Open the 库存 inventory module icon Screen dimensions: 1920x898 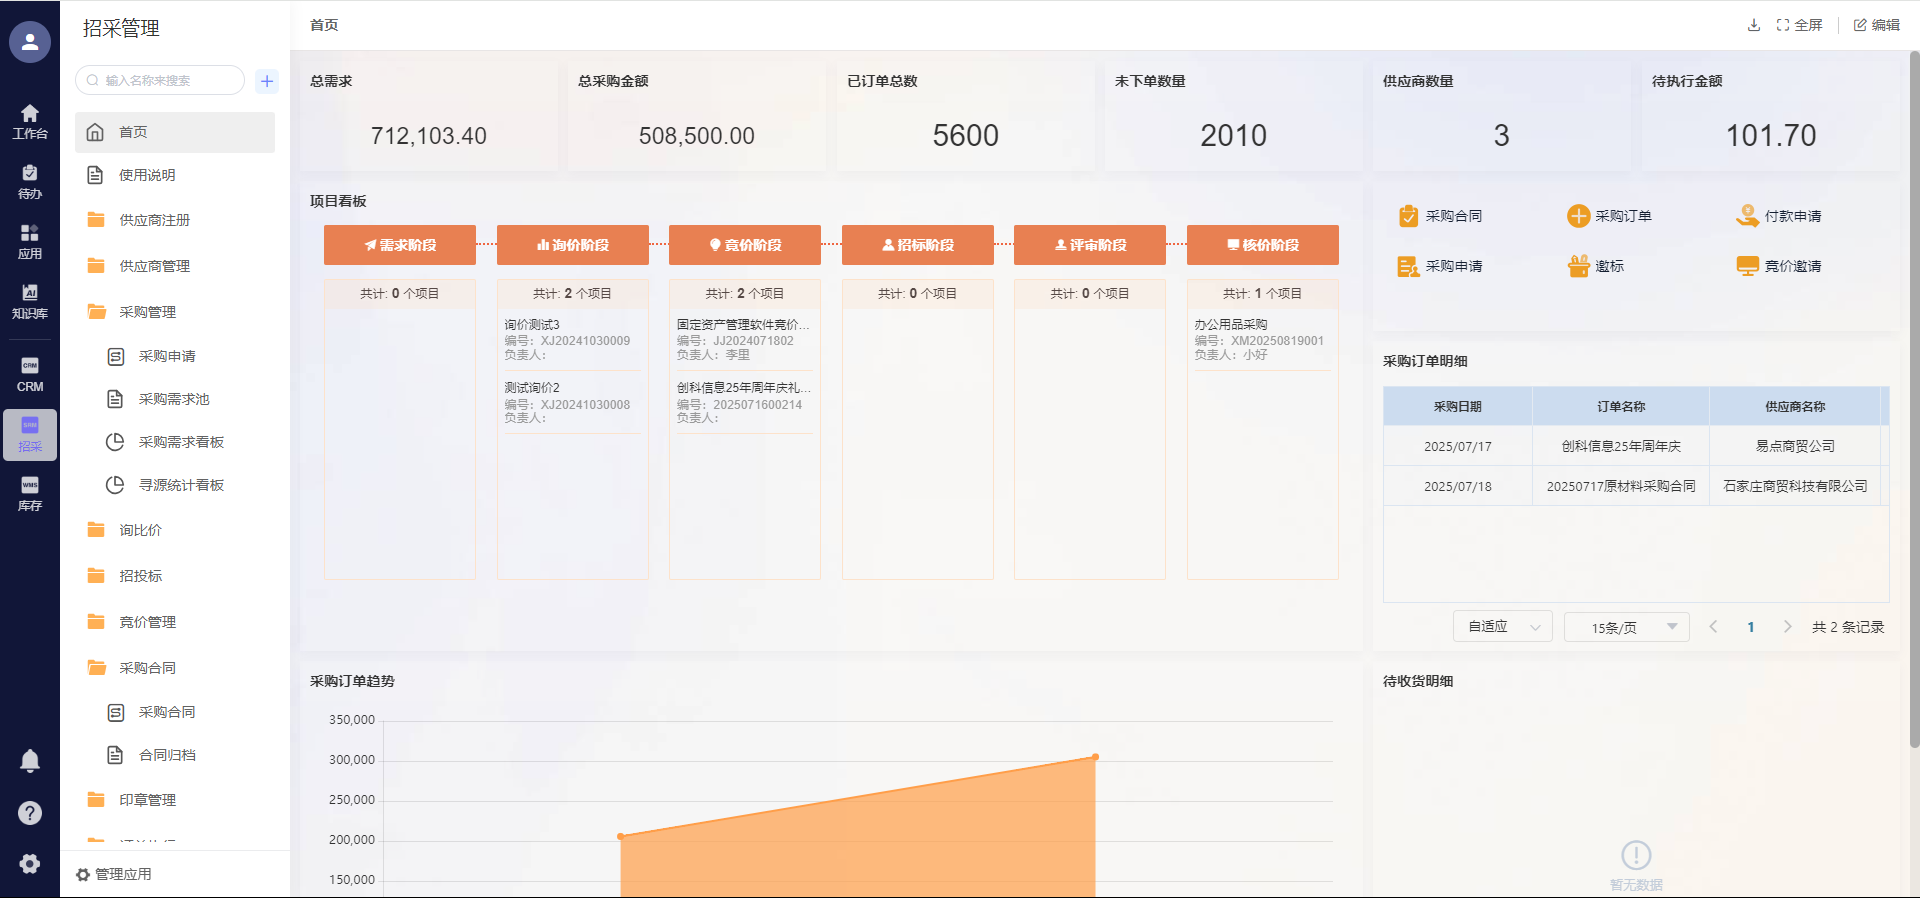coord(30,493)
